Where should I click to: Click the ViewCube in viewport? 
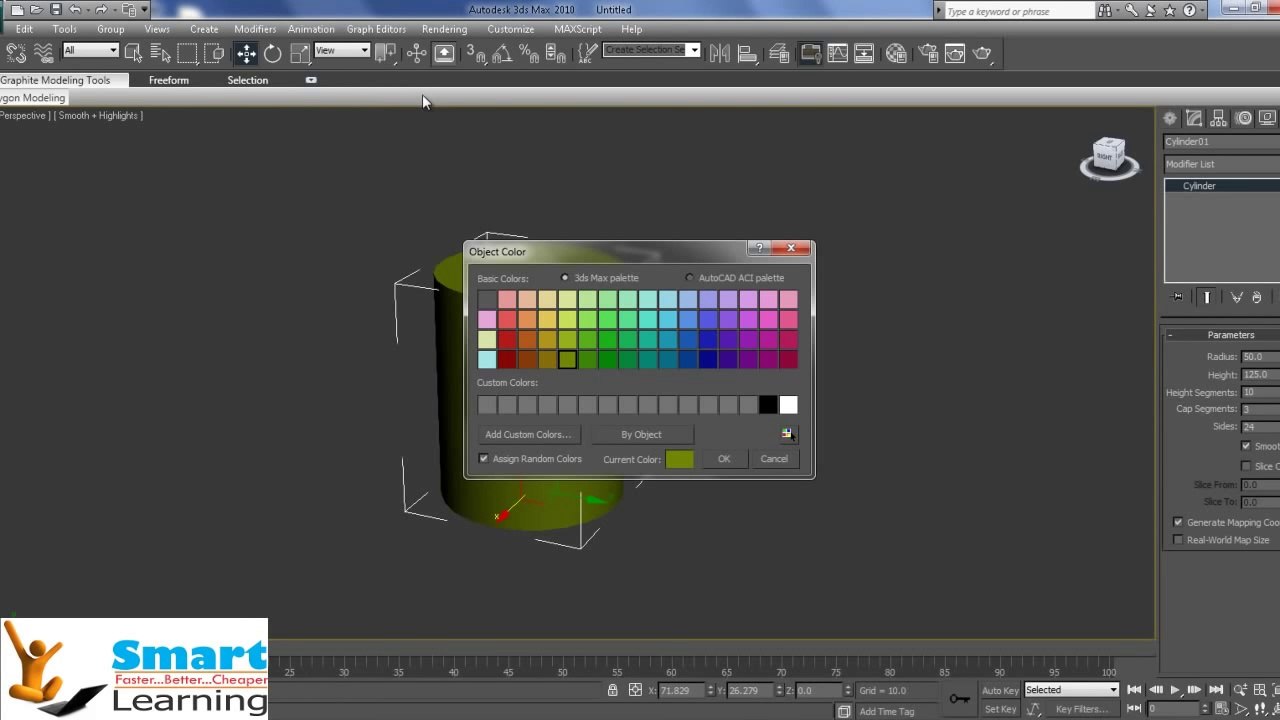click(x=1108, y=158)
